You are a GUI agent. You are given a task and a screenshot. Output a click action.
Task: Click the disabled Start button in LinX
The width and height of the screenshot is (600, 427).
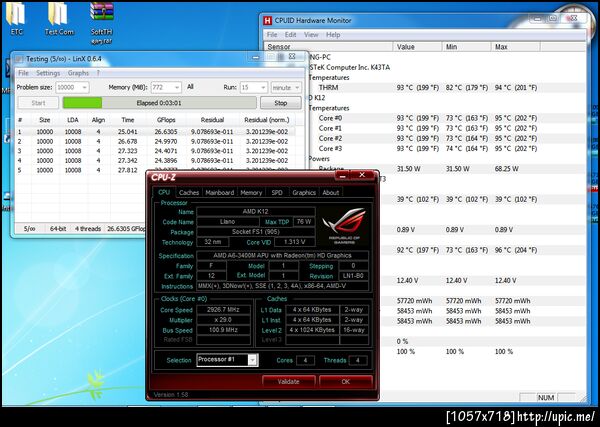tap(38, 103)
